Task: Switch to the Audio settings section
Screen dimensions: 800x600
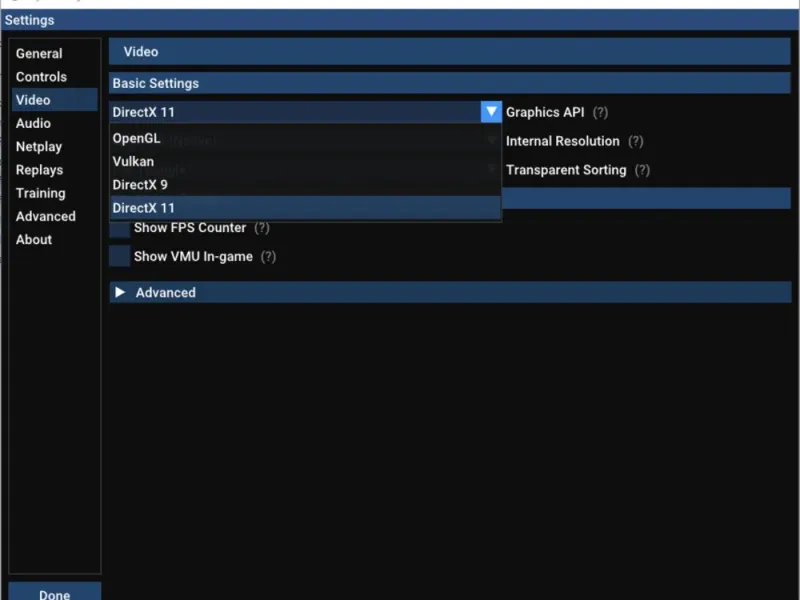Action: [x=54, y=123]
